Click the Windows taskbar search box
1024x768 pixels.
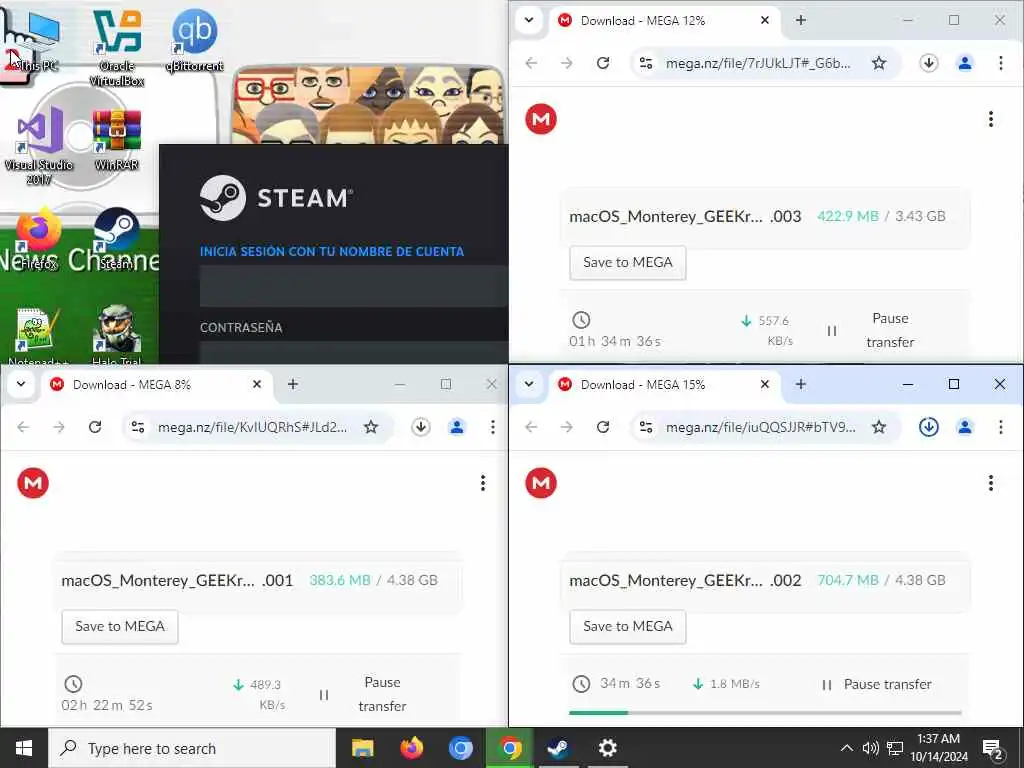[x=192, y=748]
